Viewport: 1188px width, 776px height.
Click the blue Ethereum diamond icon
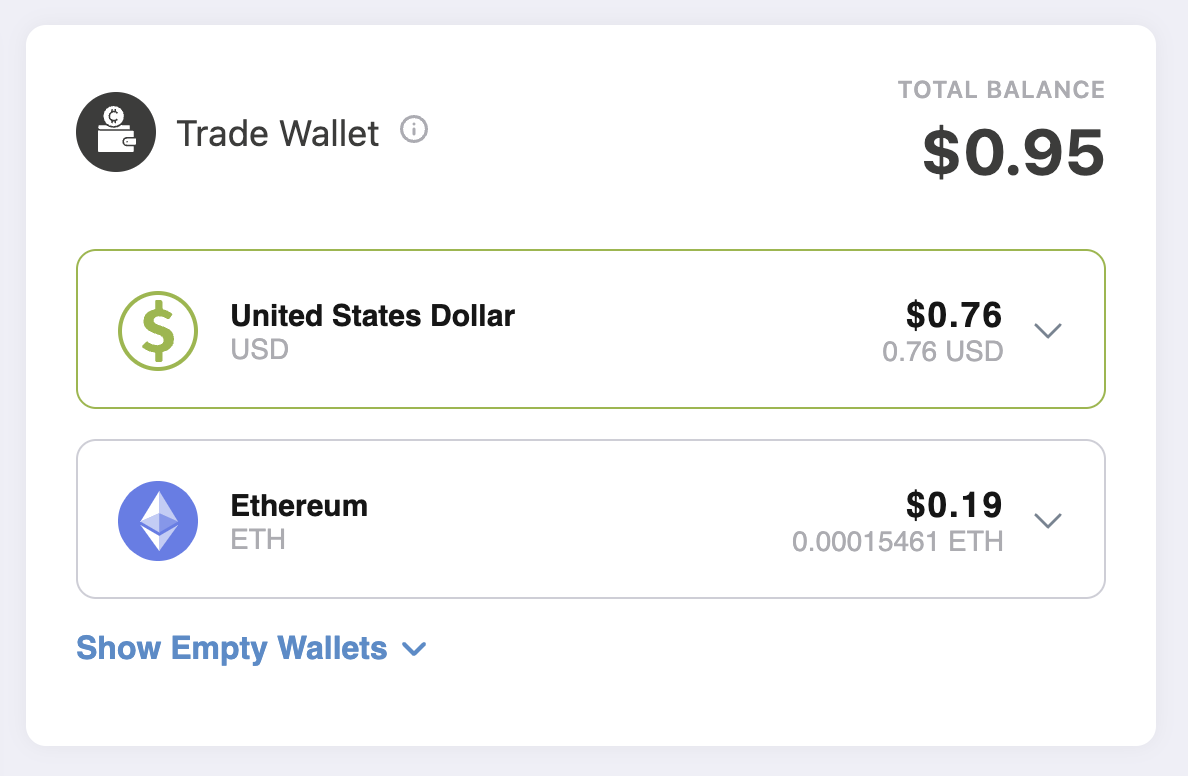tap(158, 521)
